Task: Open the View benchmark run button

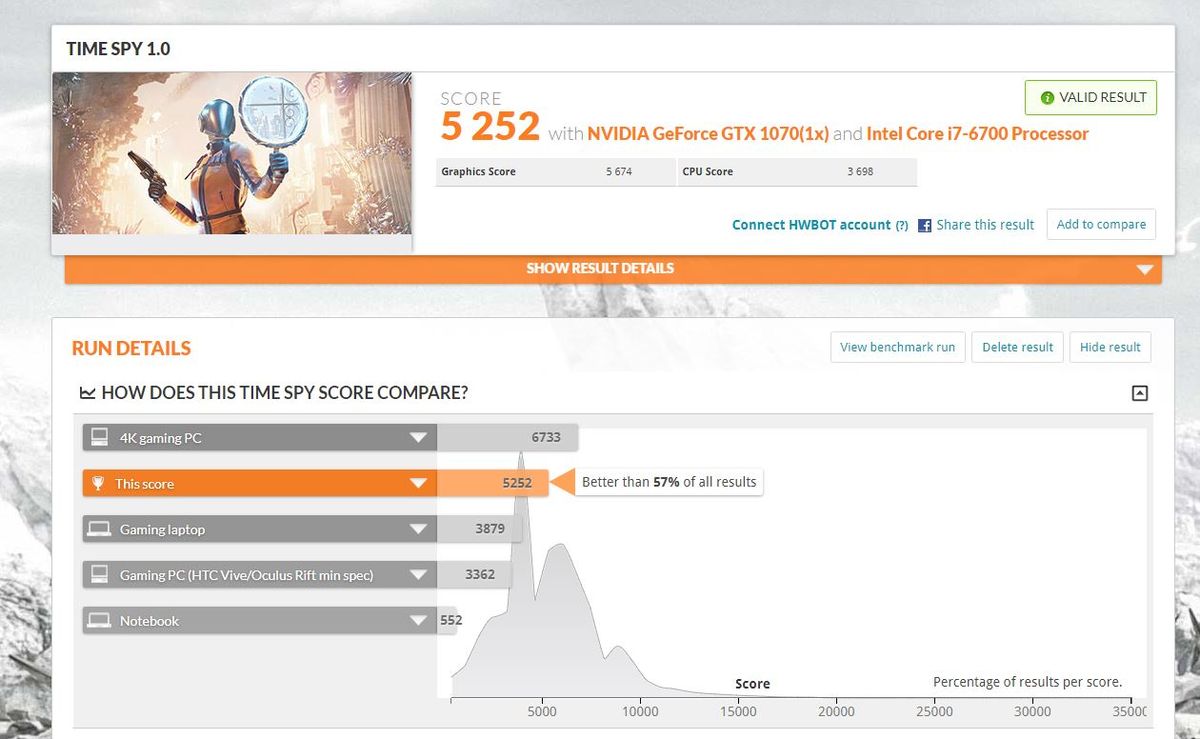Action: pyautogui.click(x=898, y=347)
